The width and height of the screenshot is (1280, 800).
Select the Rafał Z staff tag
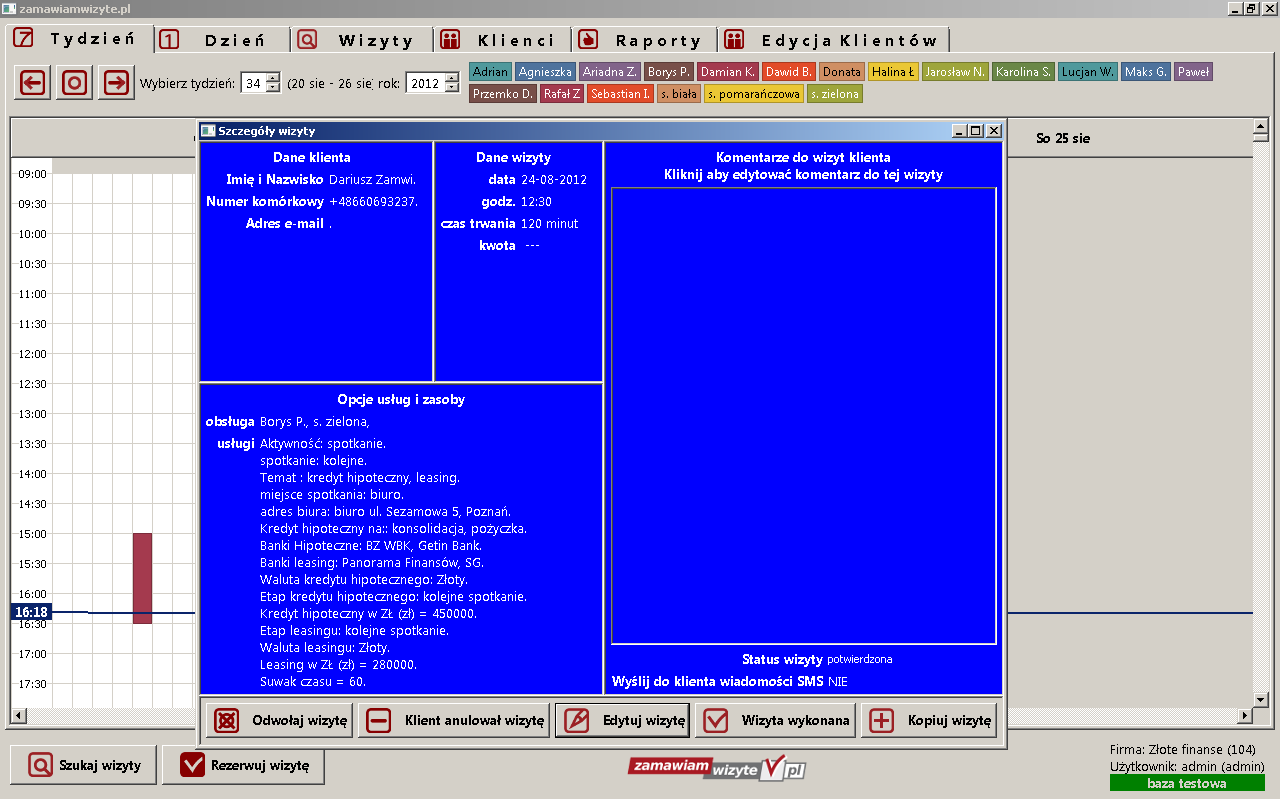(x=562, y=94)
